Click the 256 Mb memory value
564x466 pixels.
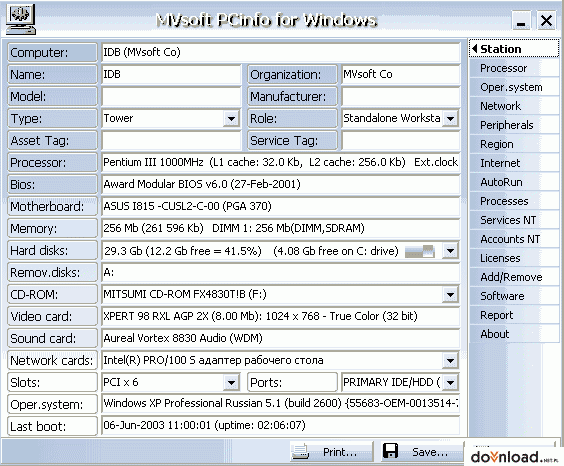coord(281,228)
